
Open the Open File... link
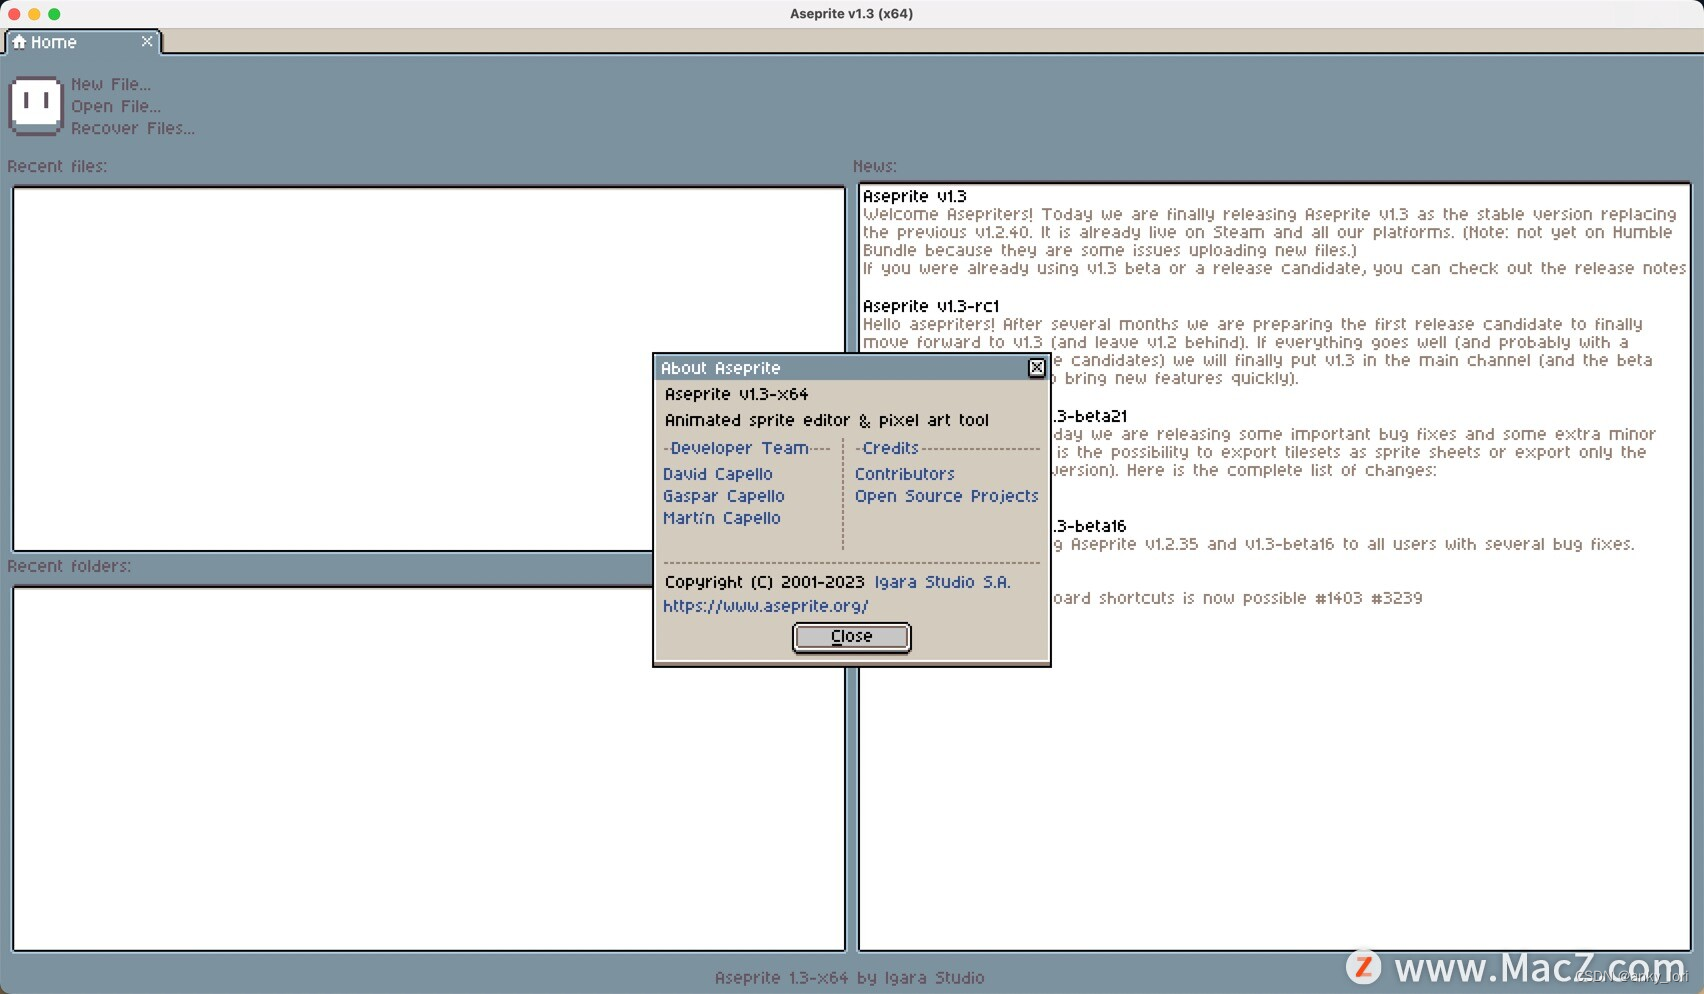[x=116, y=106]
